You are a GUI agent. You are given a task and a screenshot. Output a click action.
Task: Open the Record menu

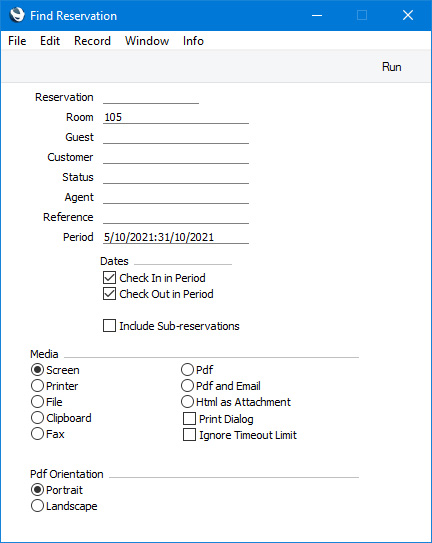pos(92,41)
